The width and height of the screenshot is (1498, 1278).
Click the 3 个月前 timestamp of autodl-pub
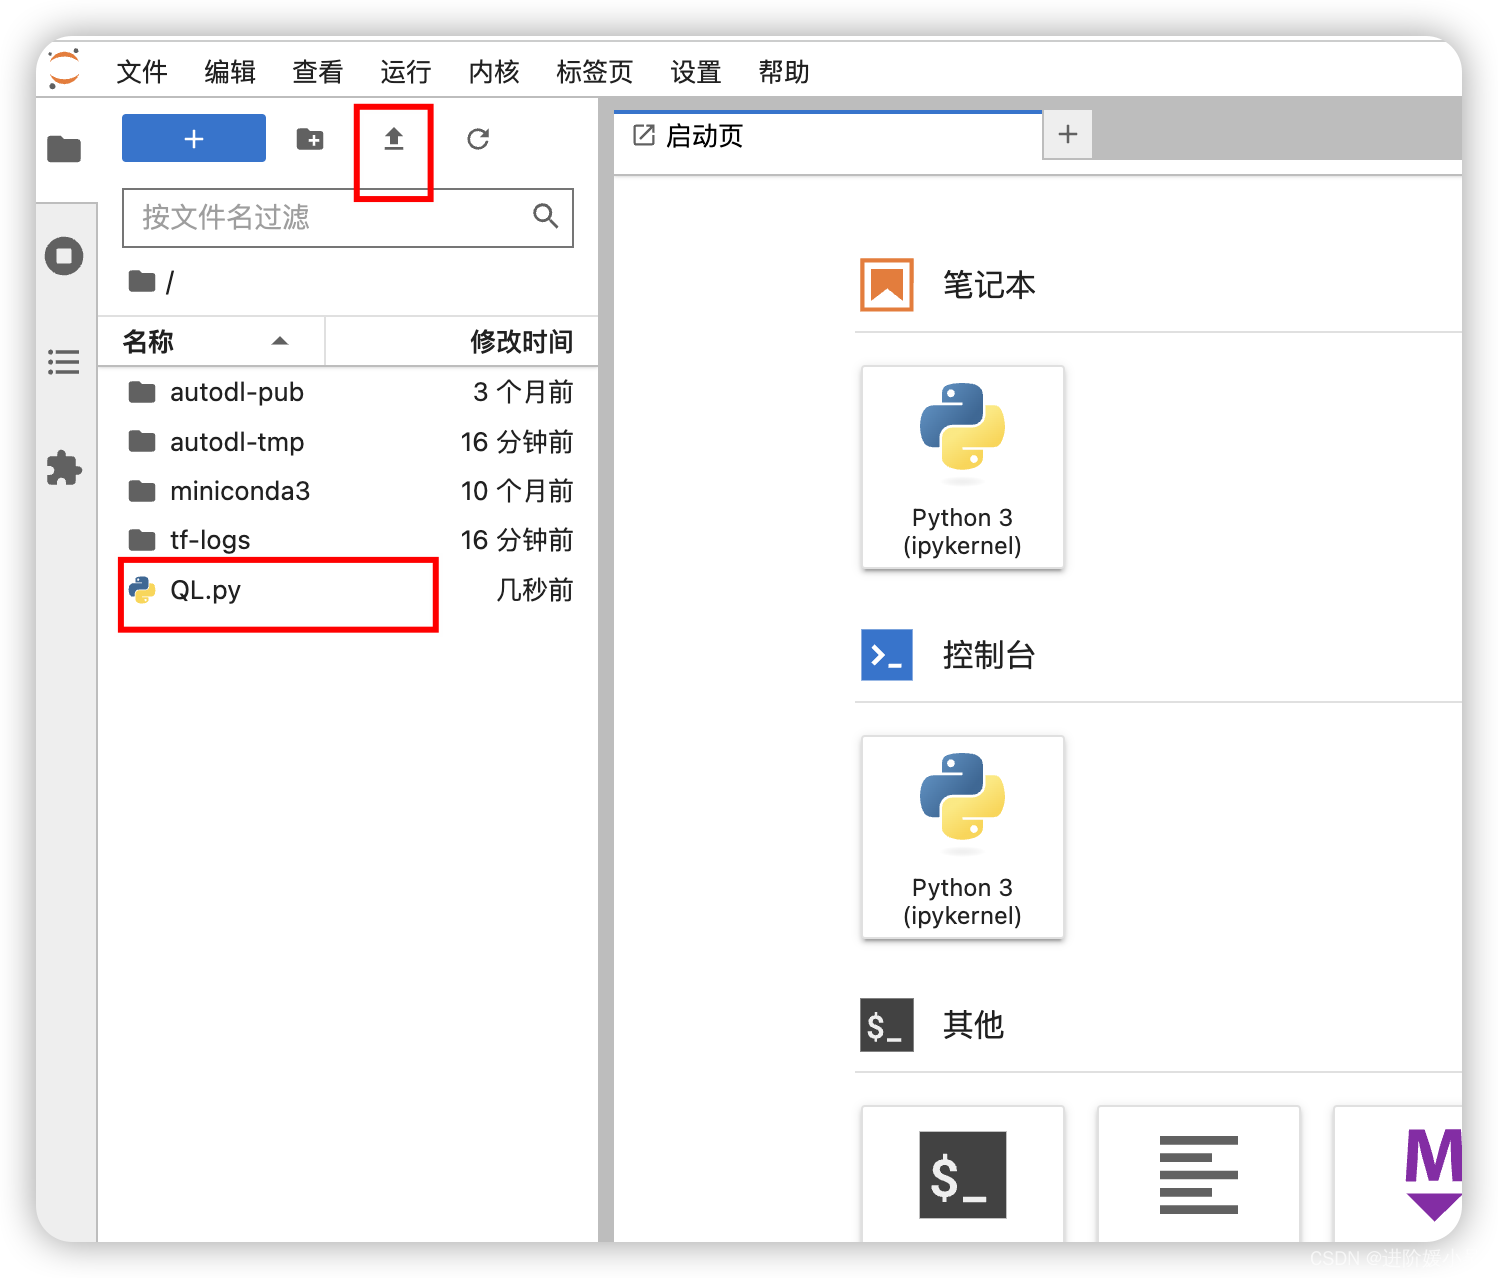(x=524, y=392)
